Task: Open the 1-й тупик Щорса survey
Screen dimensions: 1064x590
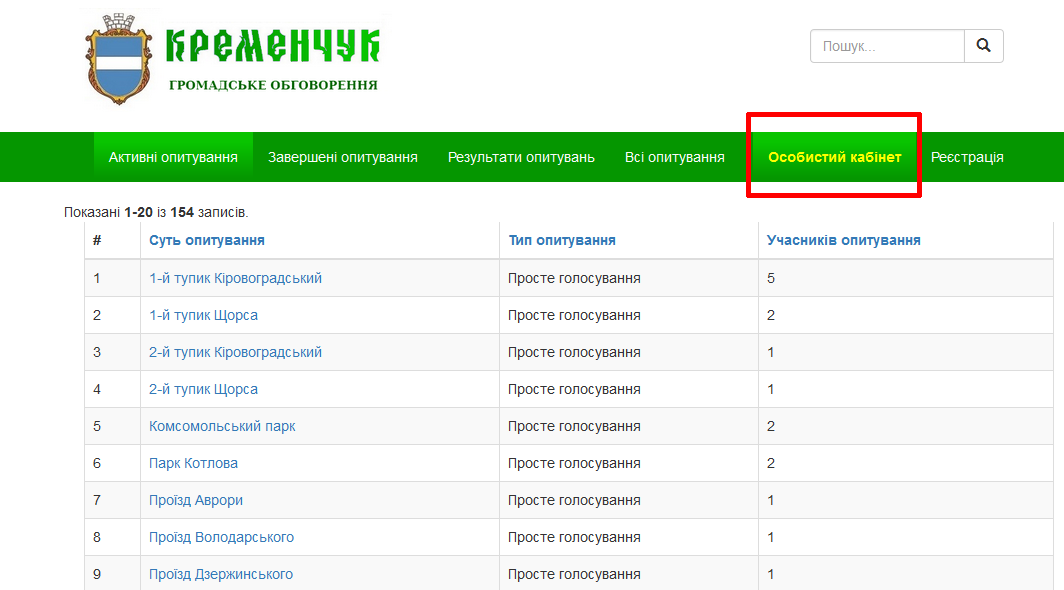Action: click(x=203, y=315)
